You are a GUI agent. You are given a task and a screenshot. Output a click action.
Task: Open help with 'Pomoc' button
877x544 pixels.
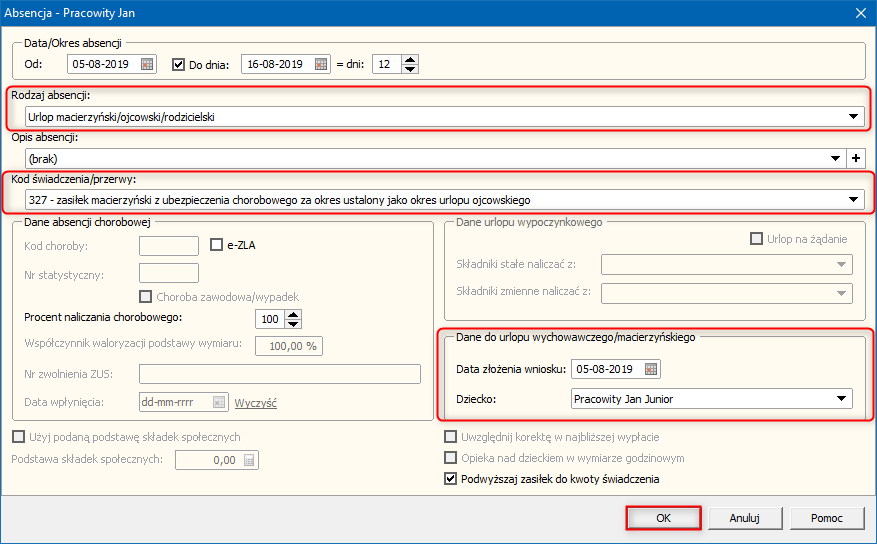pos(826,518)
